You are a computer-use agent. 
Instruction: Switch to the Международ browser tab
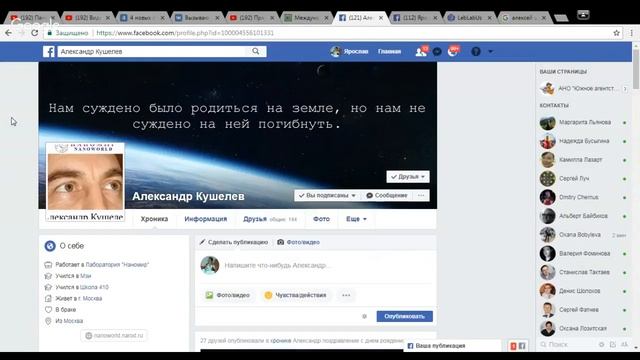click(307, 18)
